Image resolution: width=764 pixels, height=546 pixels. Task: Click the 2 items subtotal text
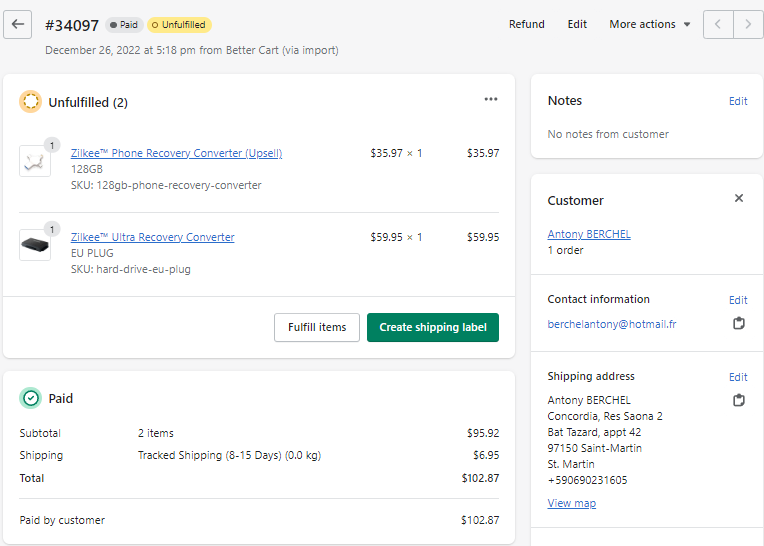156,433
